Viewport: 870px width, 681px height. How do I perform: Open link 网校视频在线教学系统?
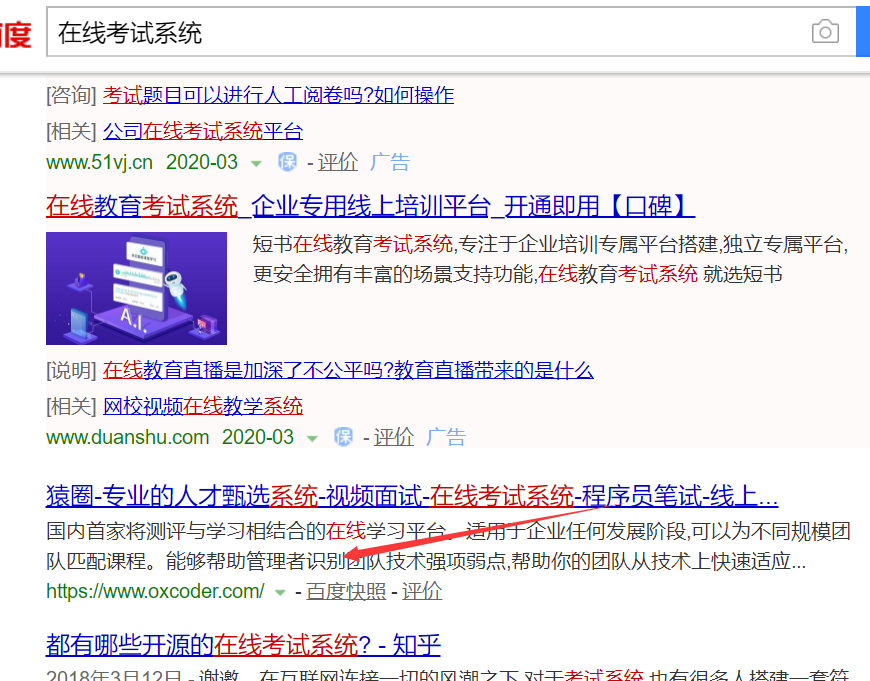coord(203,406)
